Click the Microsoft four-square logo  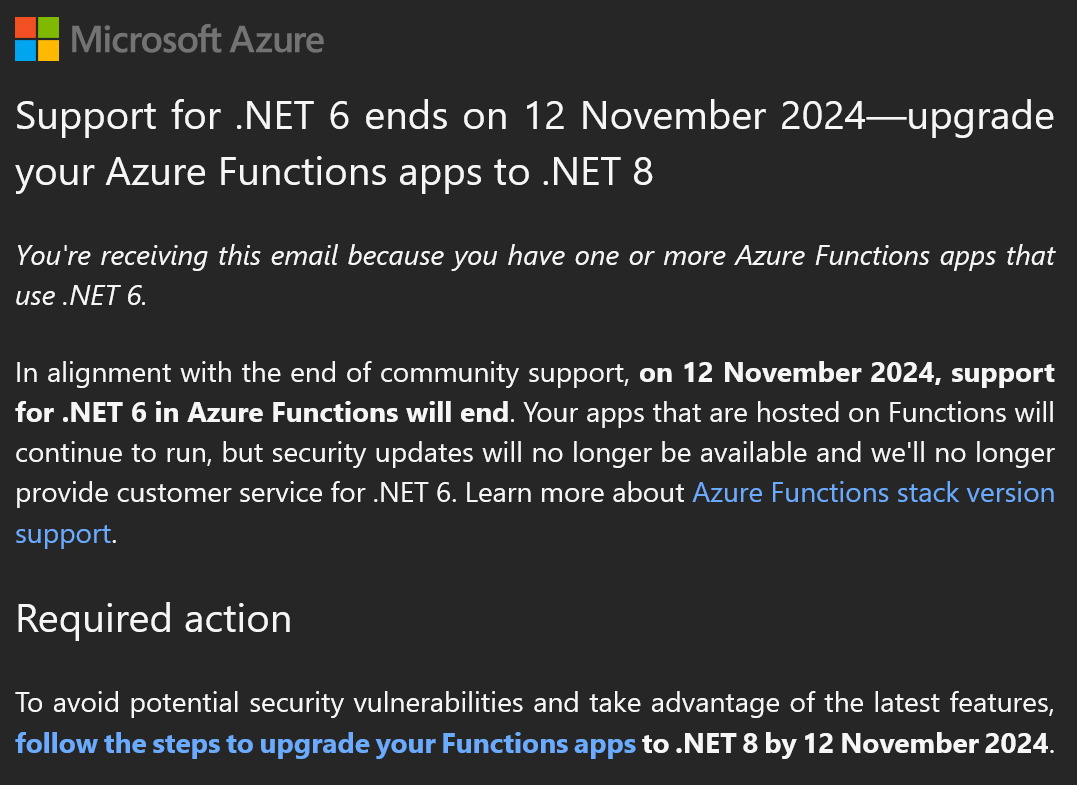pos(37,39)
